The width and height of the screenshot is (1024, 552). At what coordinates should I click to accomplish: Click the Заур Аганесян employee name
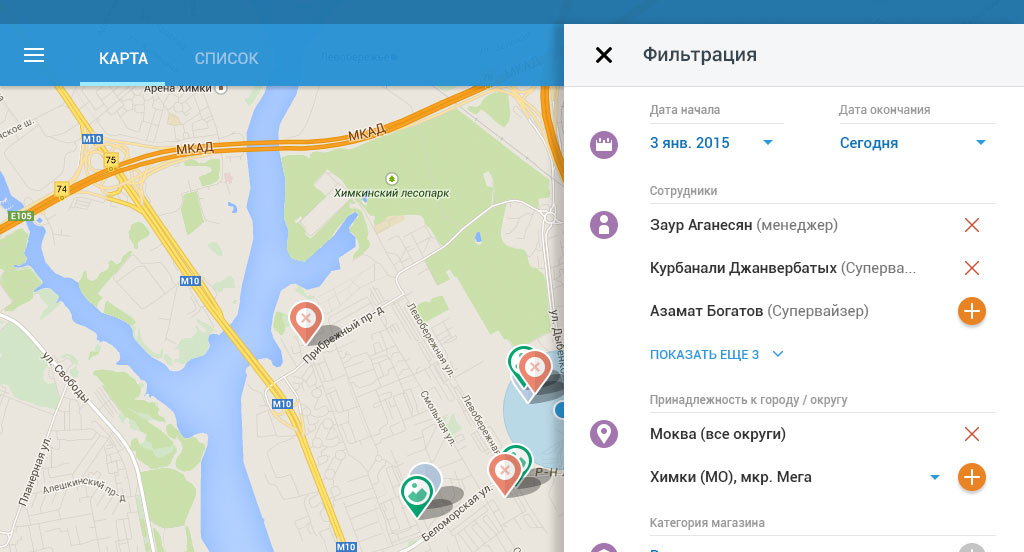click(701, 225)
